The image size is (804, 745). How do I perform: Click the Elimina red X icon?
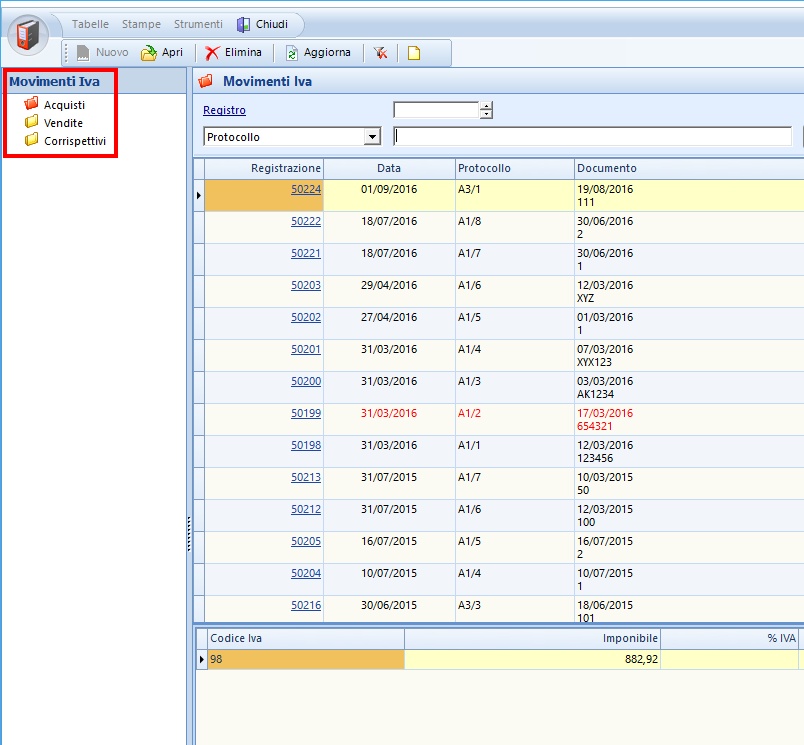212,53
